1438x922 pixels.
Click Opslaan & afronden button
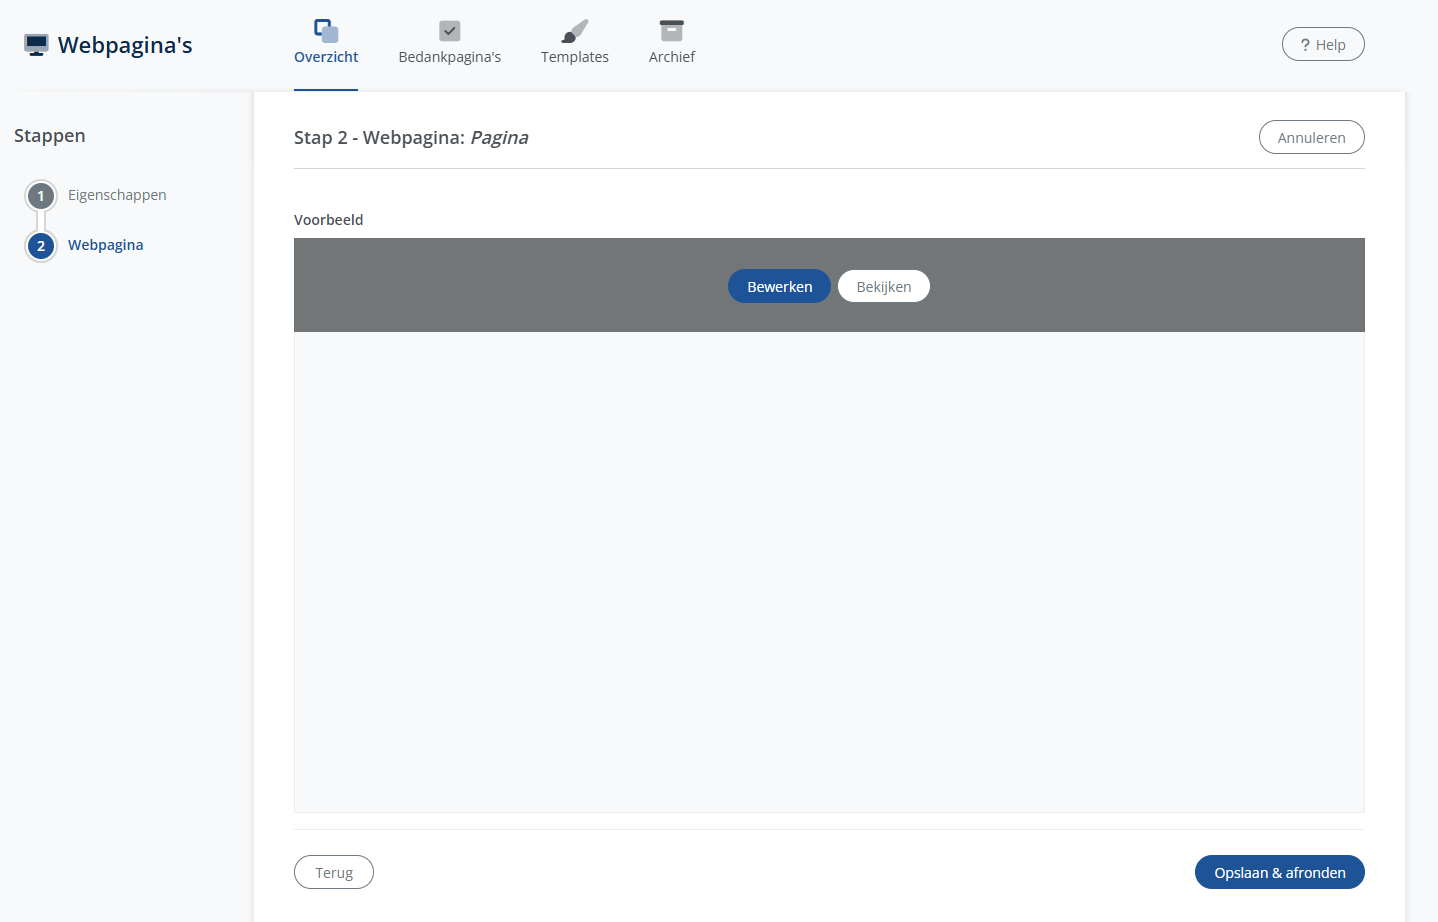(x=1279, y=873)
